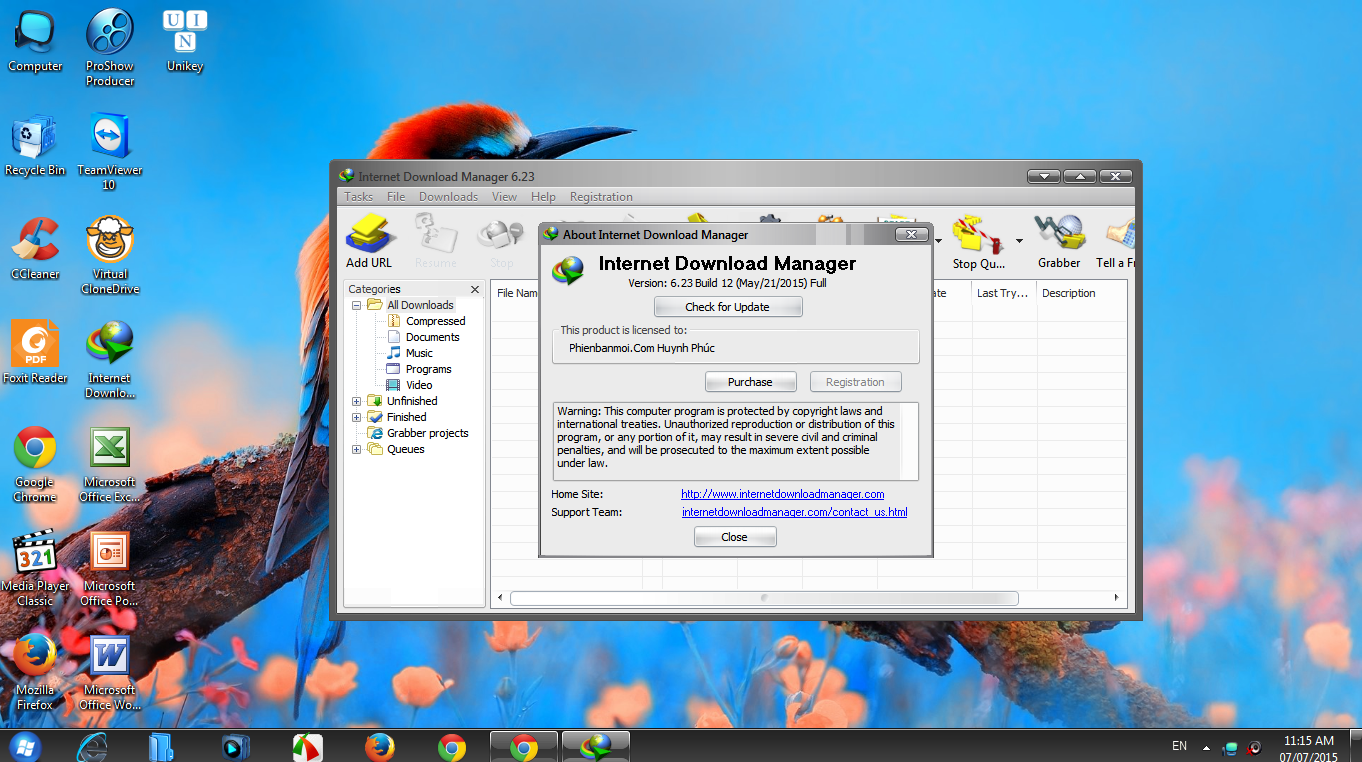
Task: Show hidden system tray icons
Action: (1206, 747)
